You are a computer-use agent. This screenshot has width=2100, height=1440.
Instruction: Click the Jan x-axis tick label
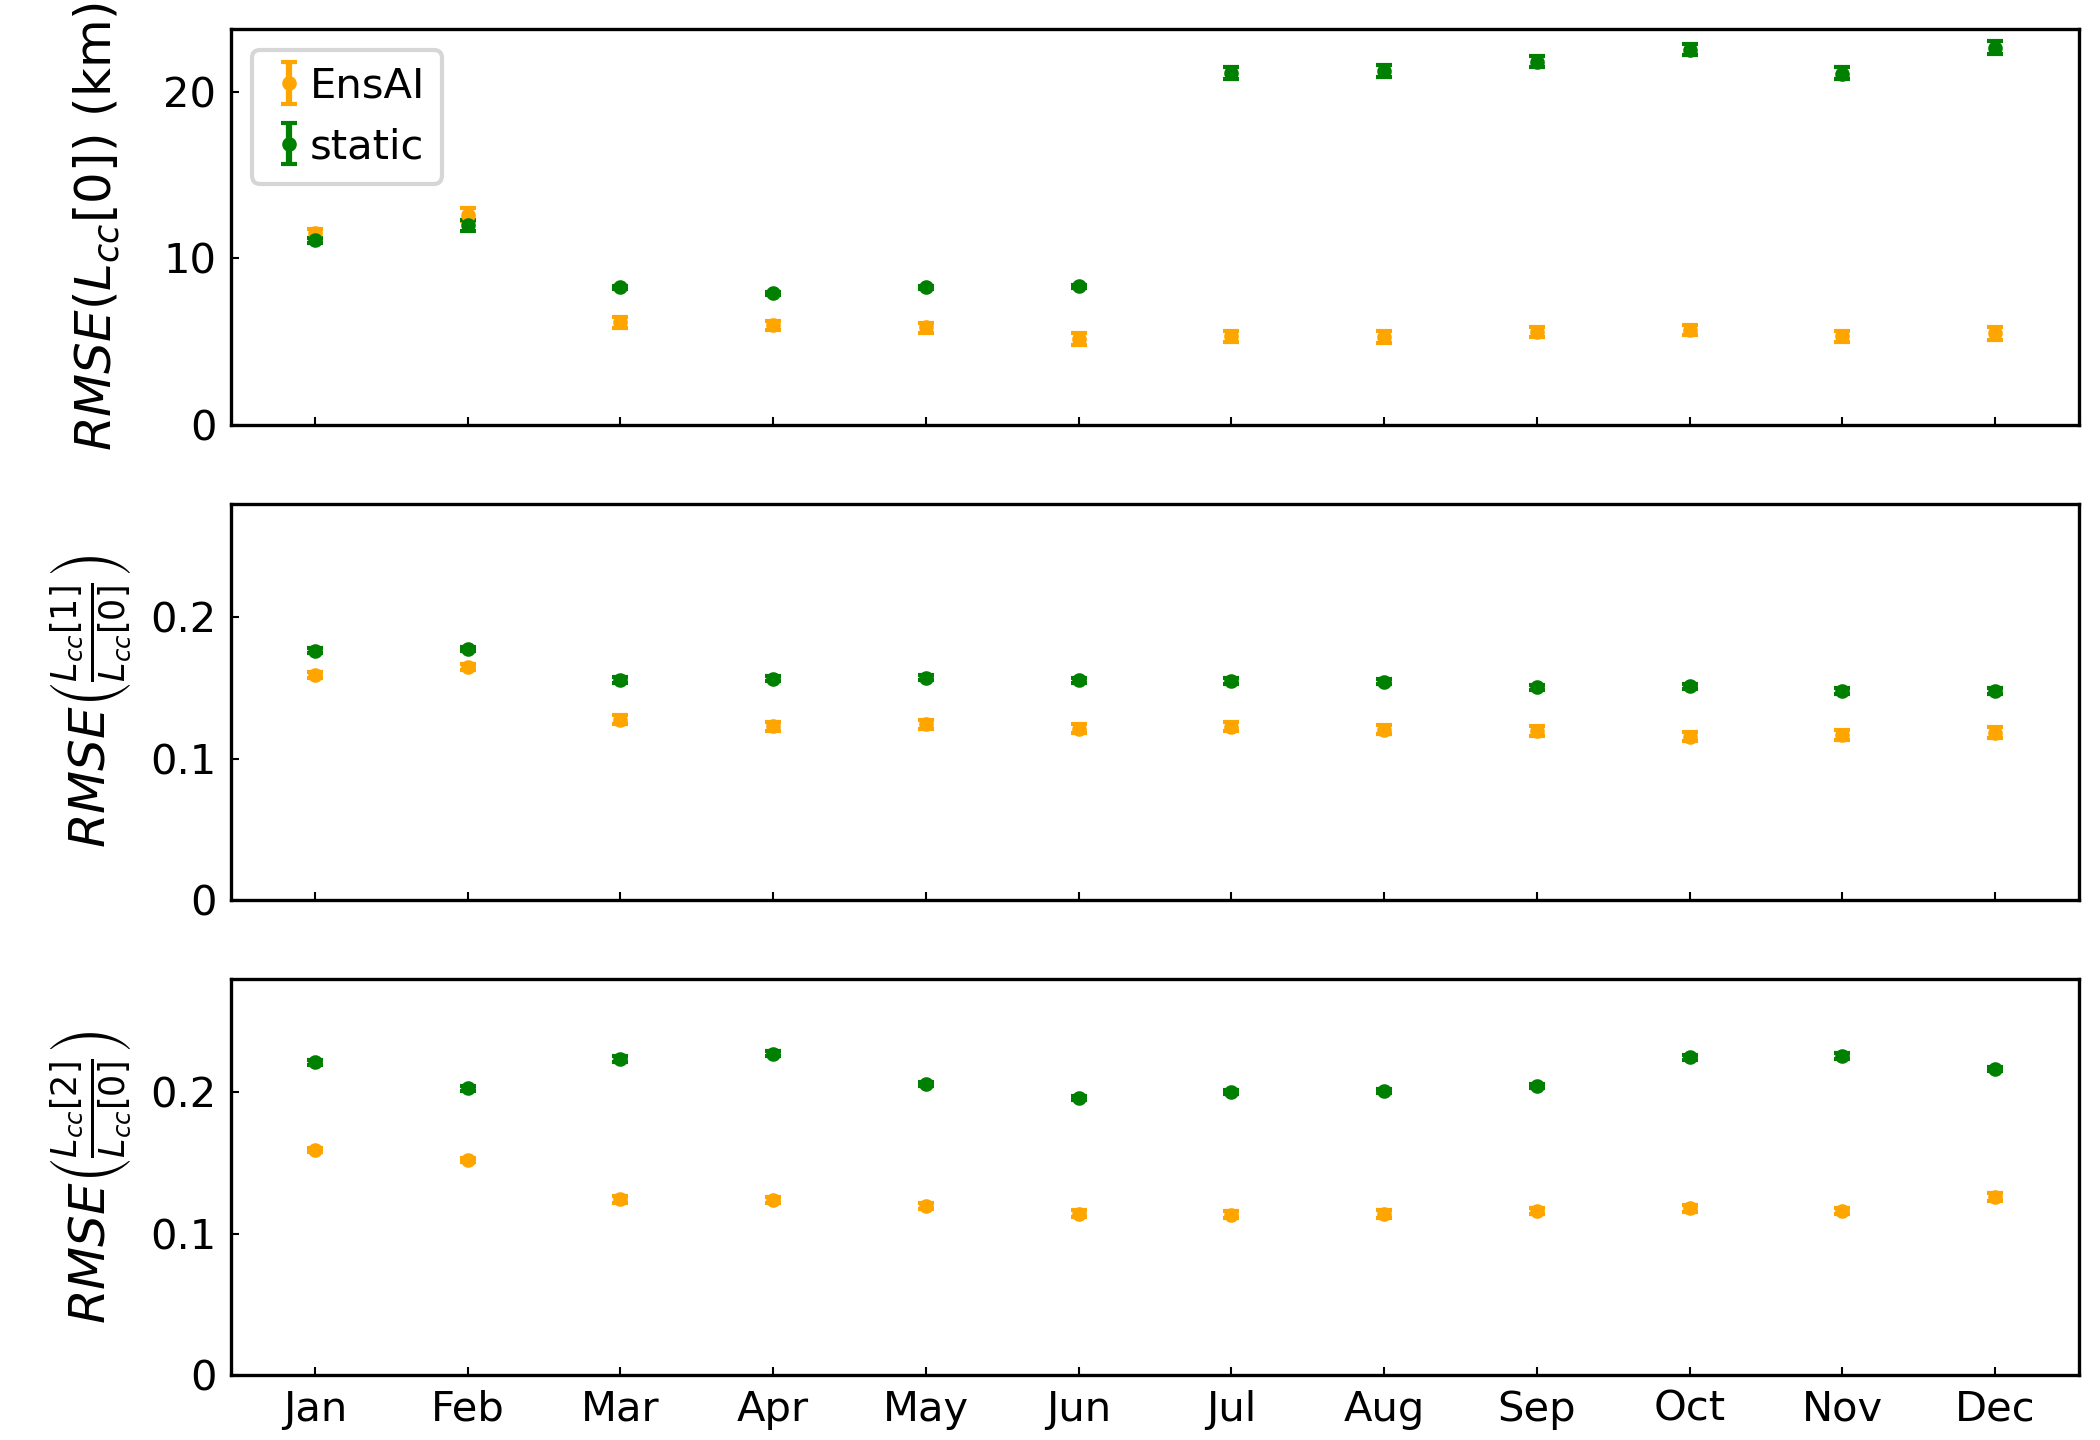coord(315,1407)
